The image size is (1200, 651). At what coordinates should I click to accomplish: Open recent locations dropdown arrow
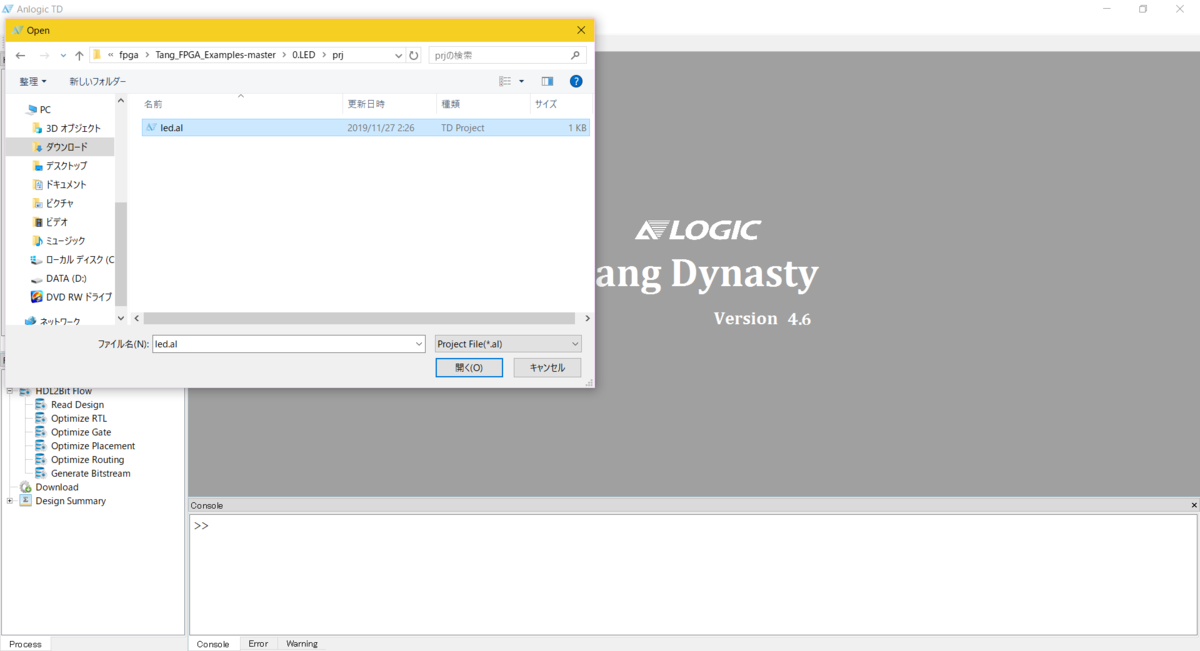[62, 55]
